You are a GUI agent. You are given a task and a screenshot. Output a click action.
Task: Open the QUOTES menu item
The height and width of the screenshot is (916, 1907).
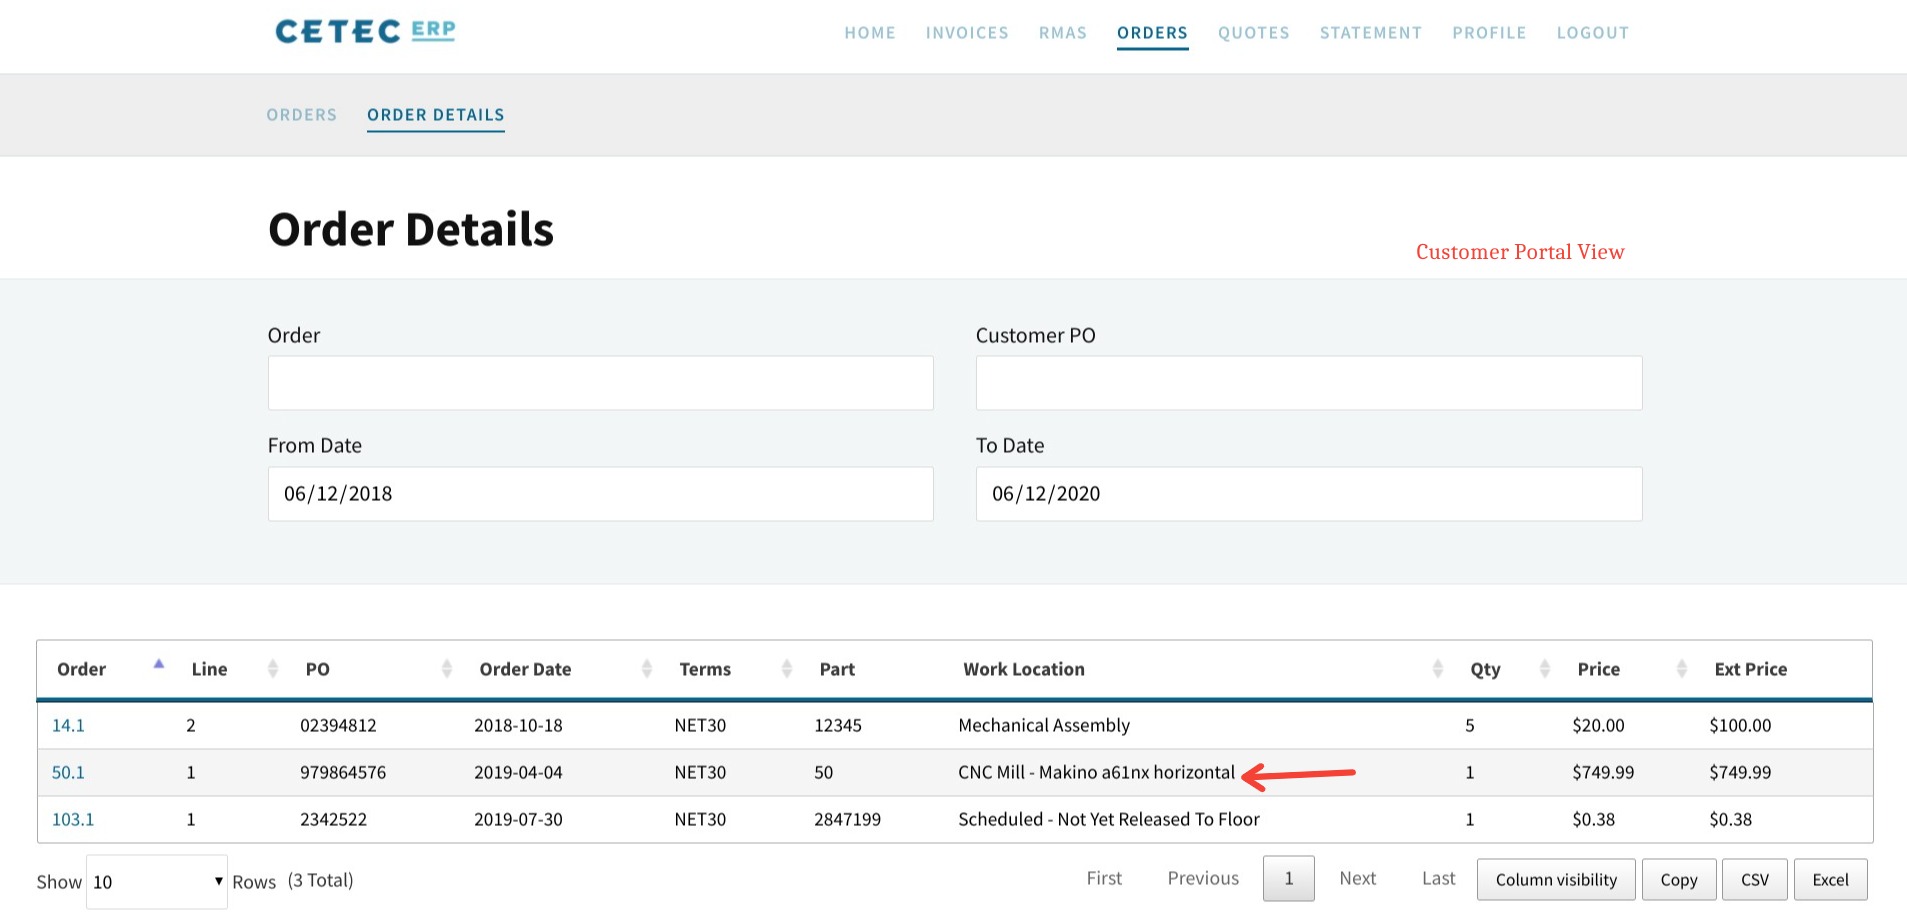tap(1254, 33)
